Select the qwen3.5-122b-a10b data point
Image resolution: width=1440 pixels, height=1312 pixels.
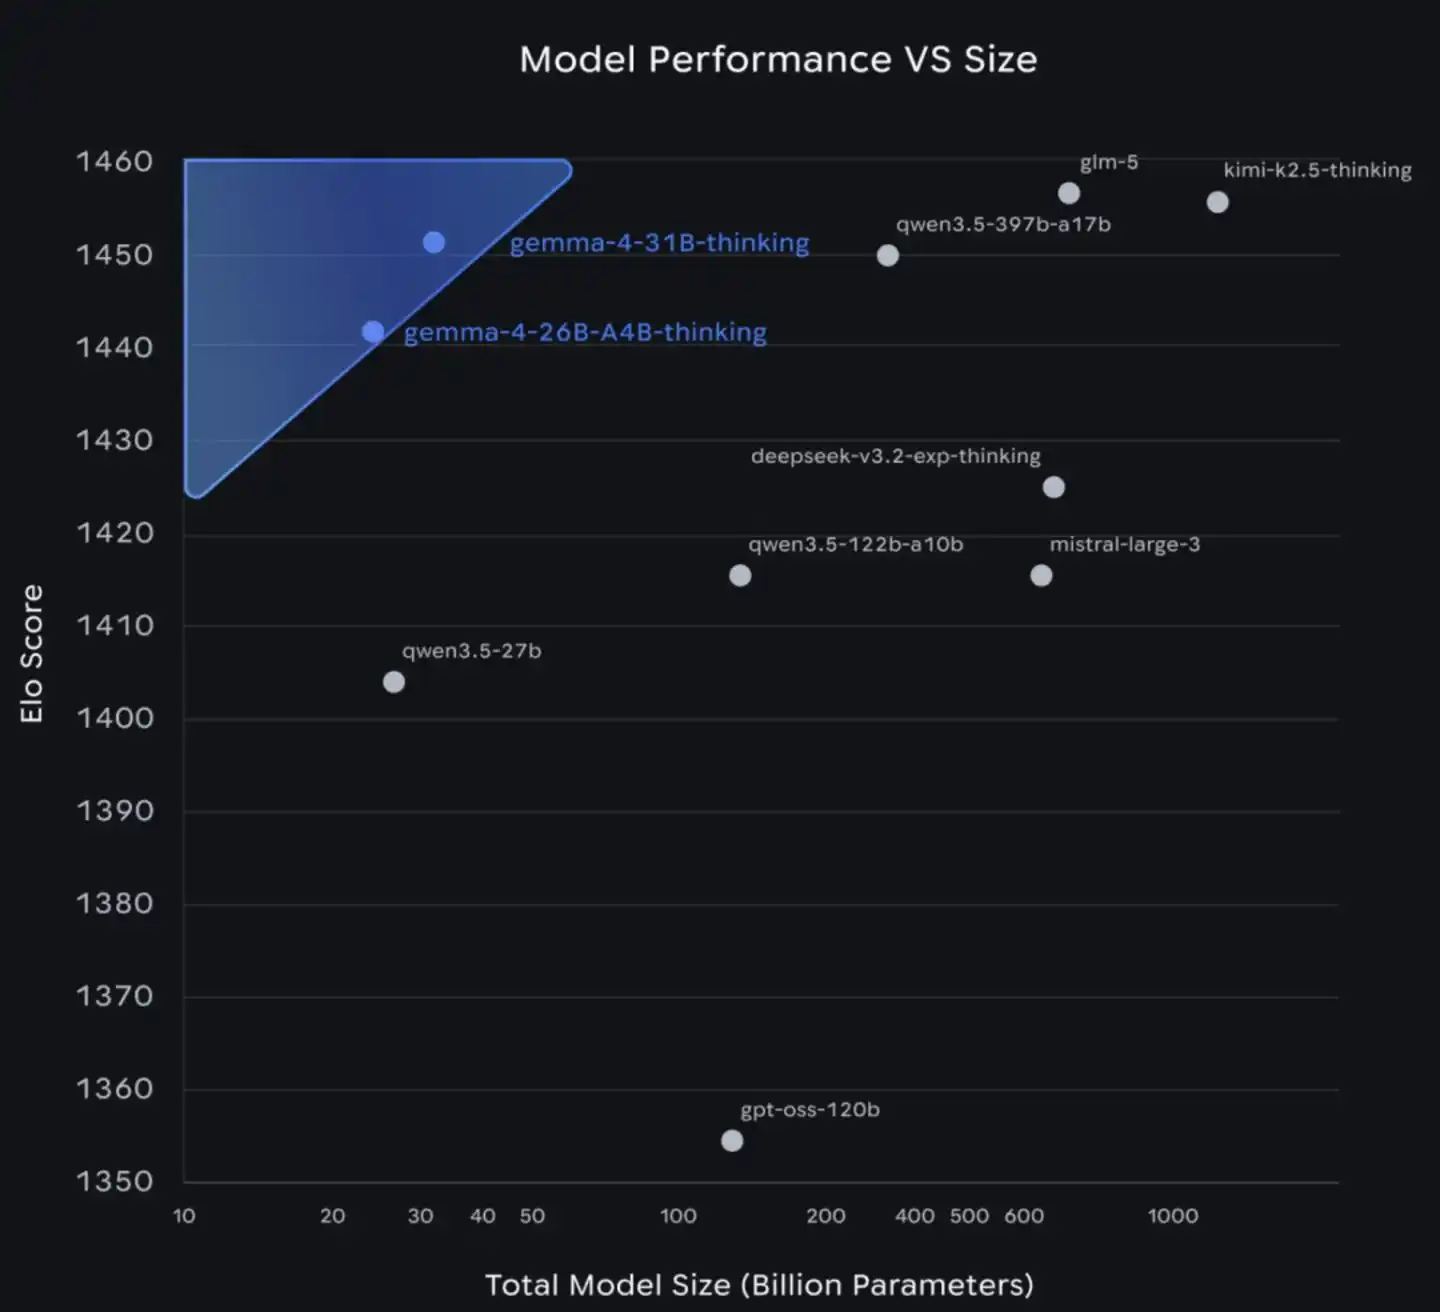pos(740,575)
